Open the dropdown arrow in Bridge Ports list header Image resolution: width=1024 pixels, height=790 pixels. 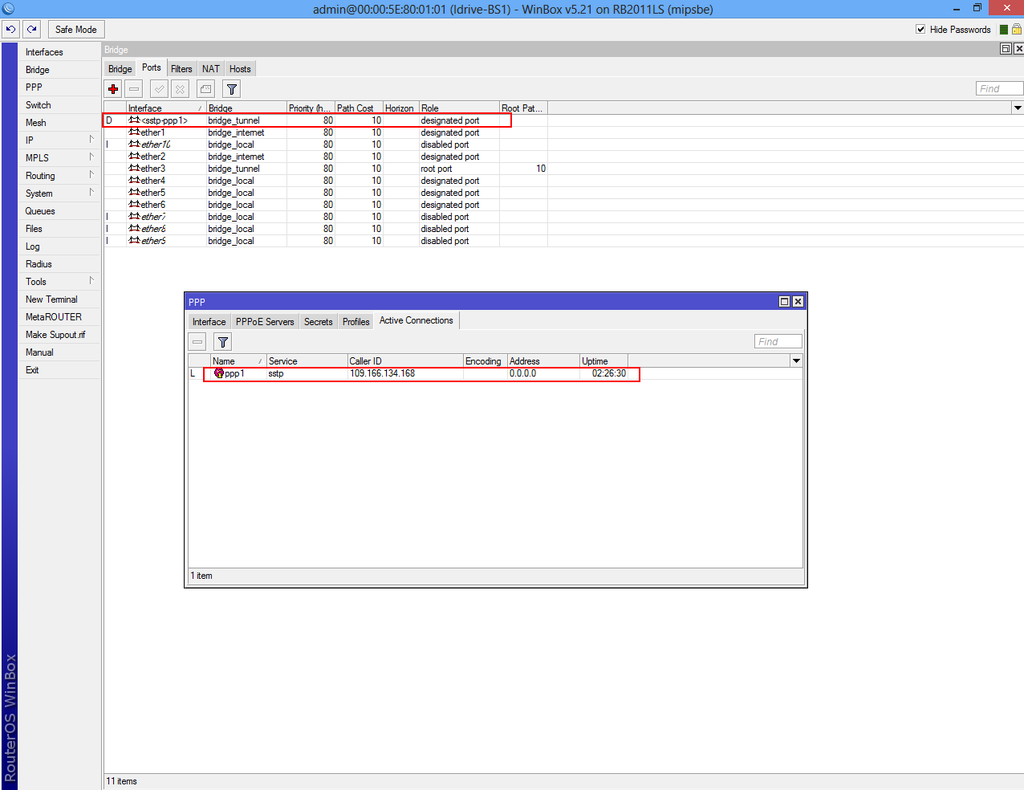(1017, 107)
